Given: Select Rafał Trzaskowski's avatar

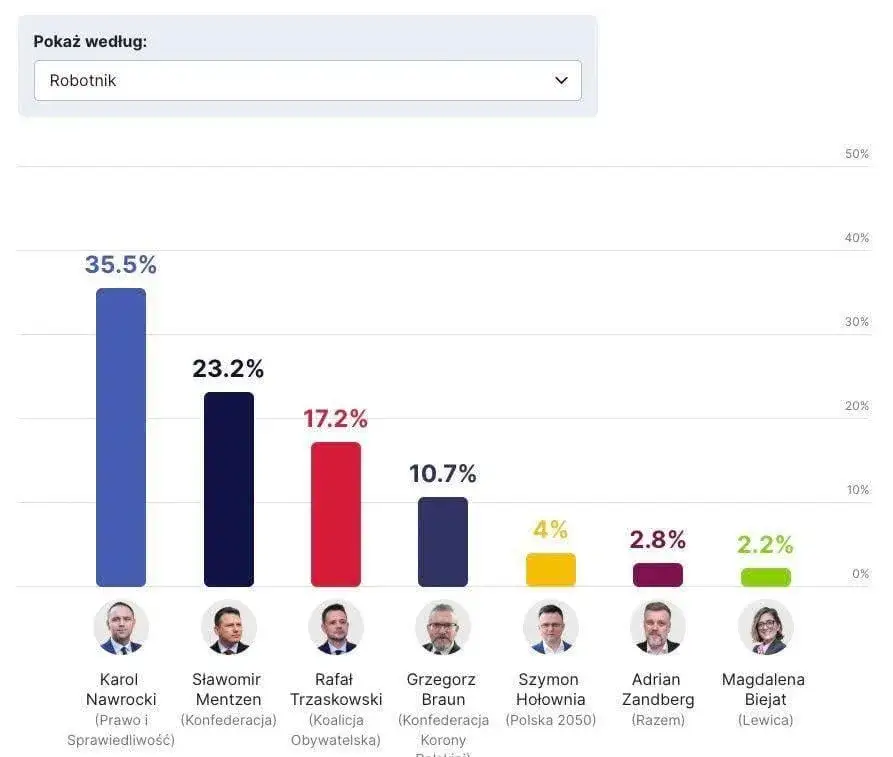Looking at the screenshot, I should point(336,627).
